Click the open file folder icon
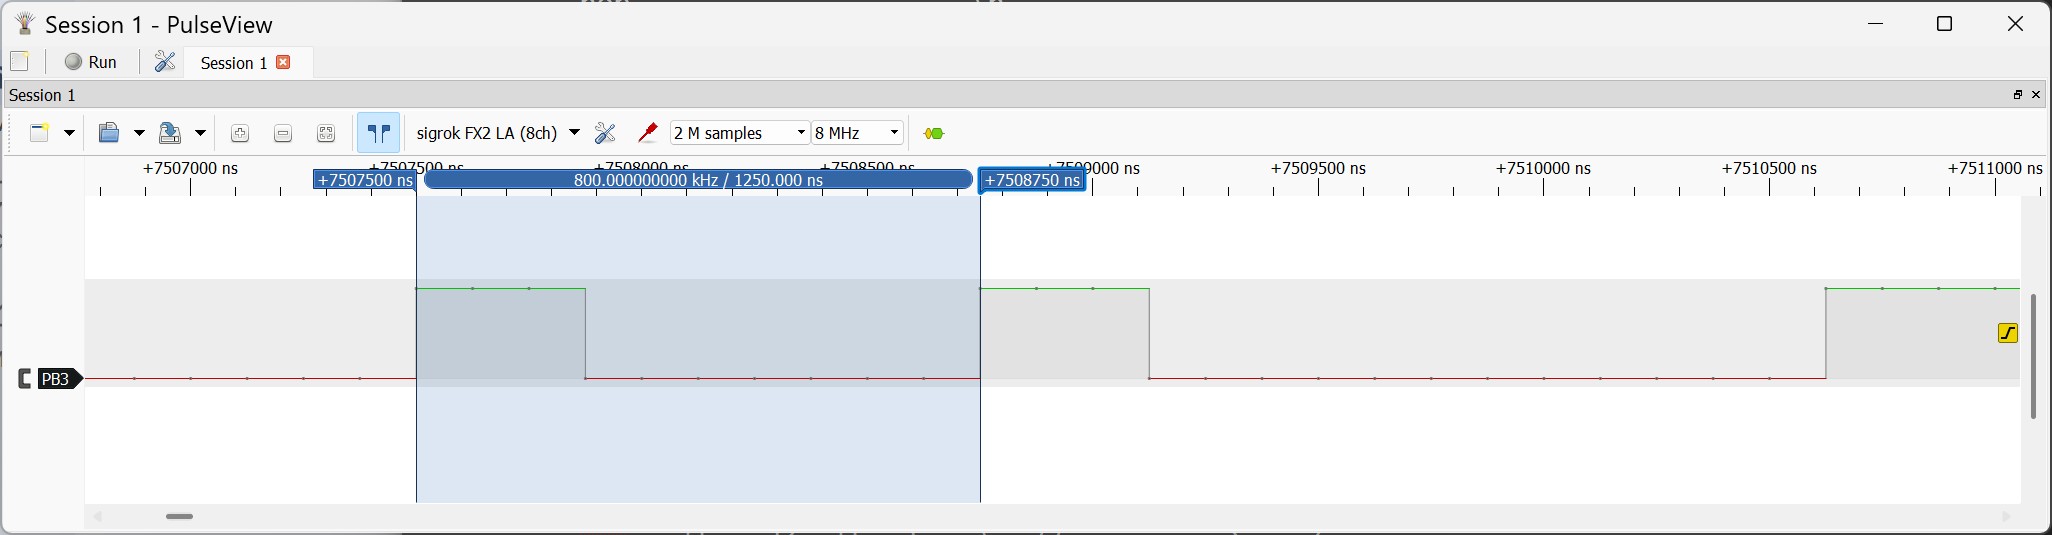Screen dimensions: 2052x535 click(x=109, y=133)
